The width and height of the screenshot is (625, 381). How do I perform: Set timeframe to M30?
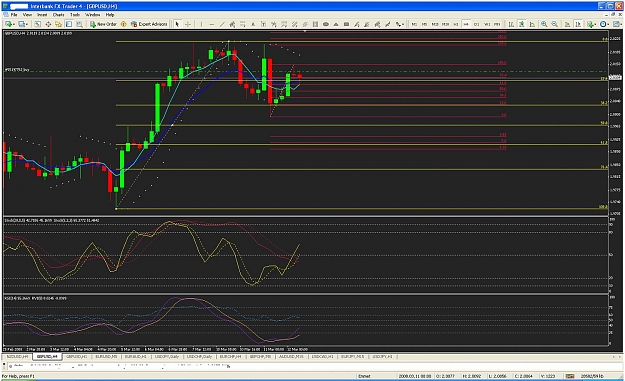(445, 24)
